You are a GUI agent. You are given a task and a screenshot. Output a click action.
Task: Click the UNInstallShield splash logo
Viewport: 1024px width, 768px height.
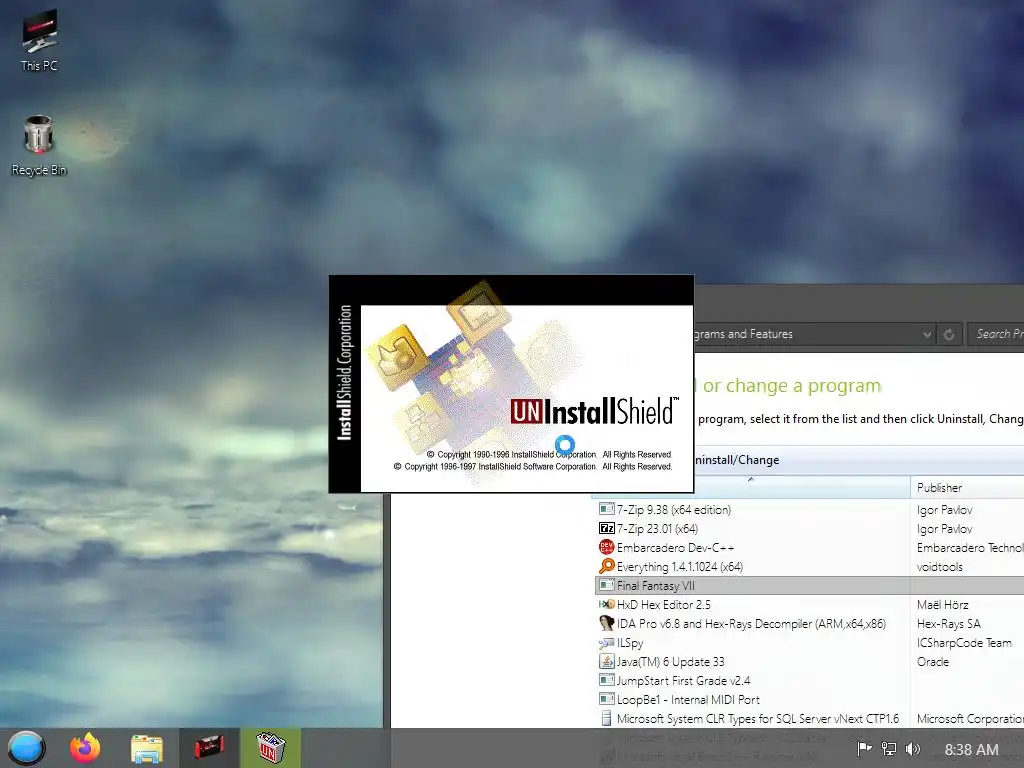tap(594, 411)
